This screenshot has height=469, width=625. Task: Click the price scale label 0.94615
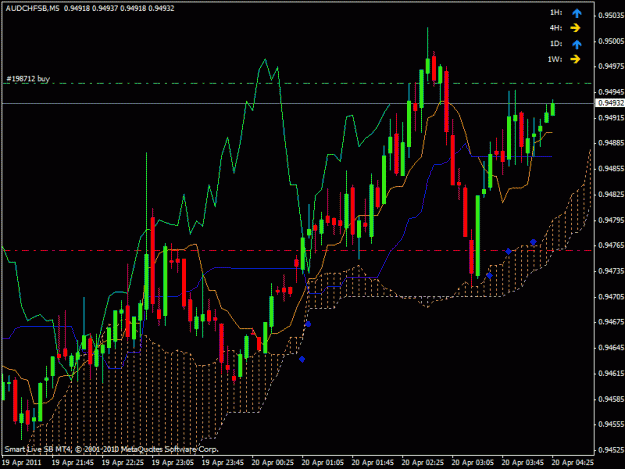[611, 373]
